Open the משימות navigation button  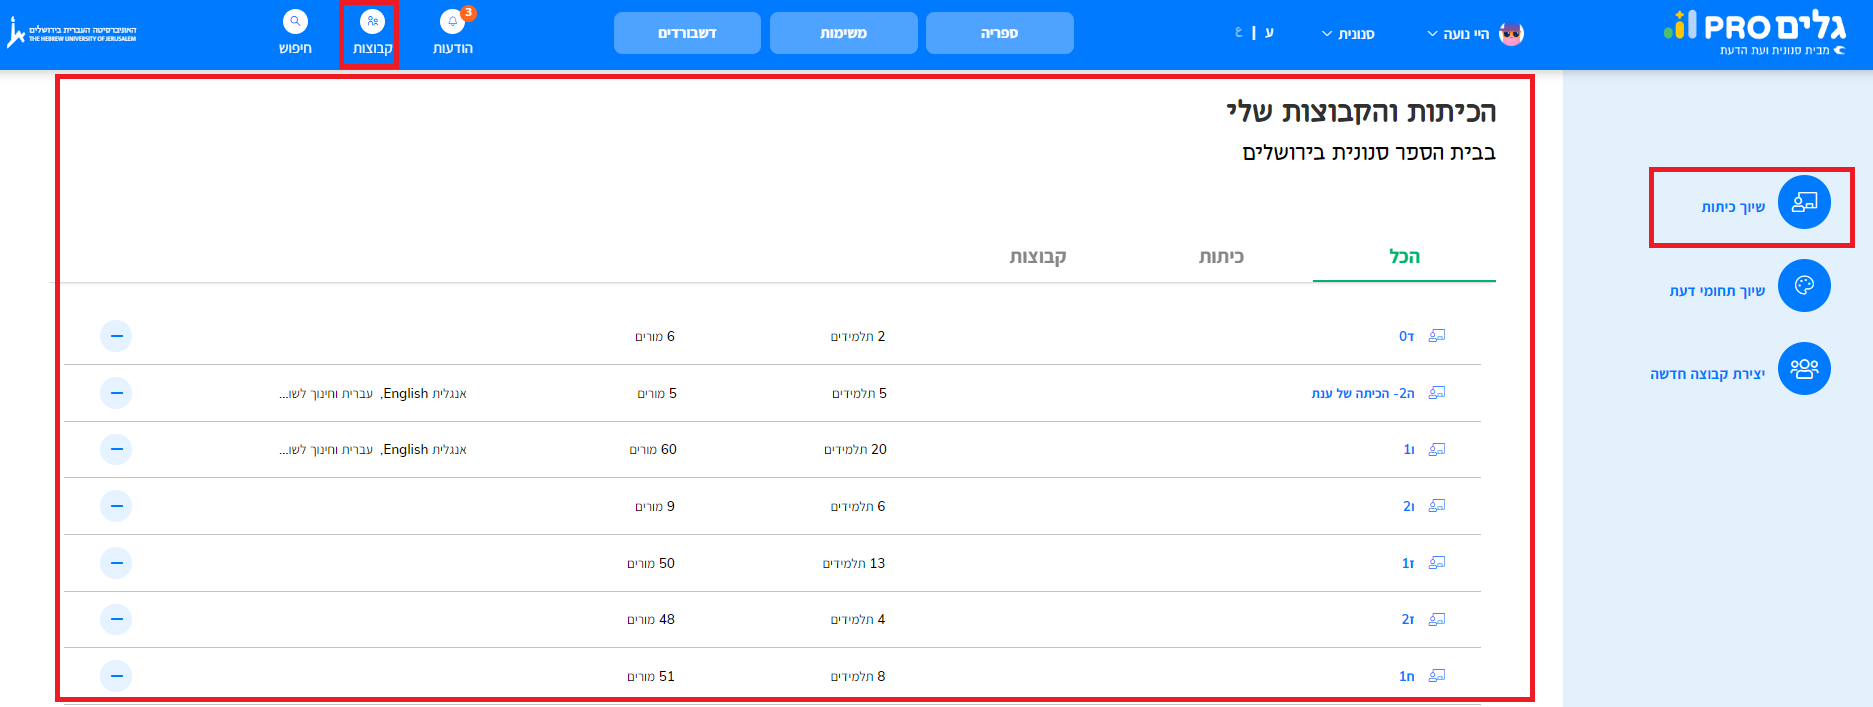point(843,33)
